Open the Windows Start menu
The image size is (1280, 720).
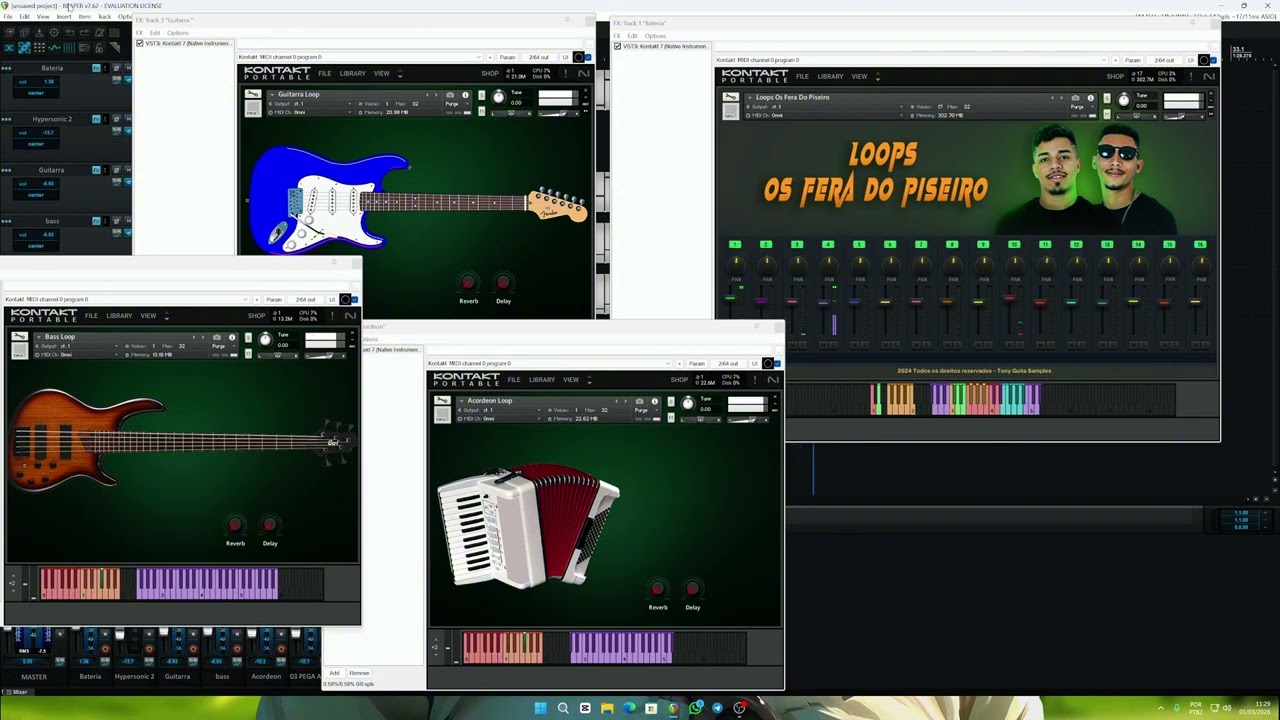pos(540,708)
